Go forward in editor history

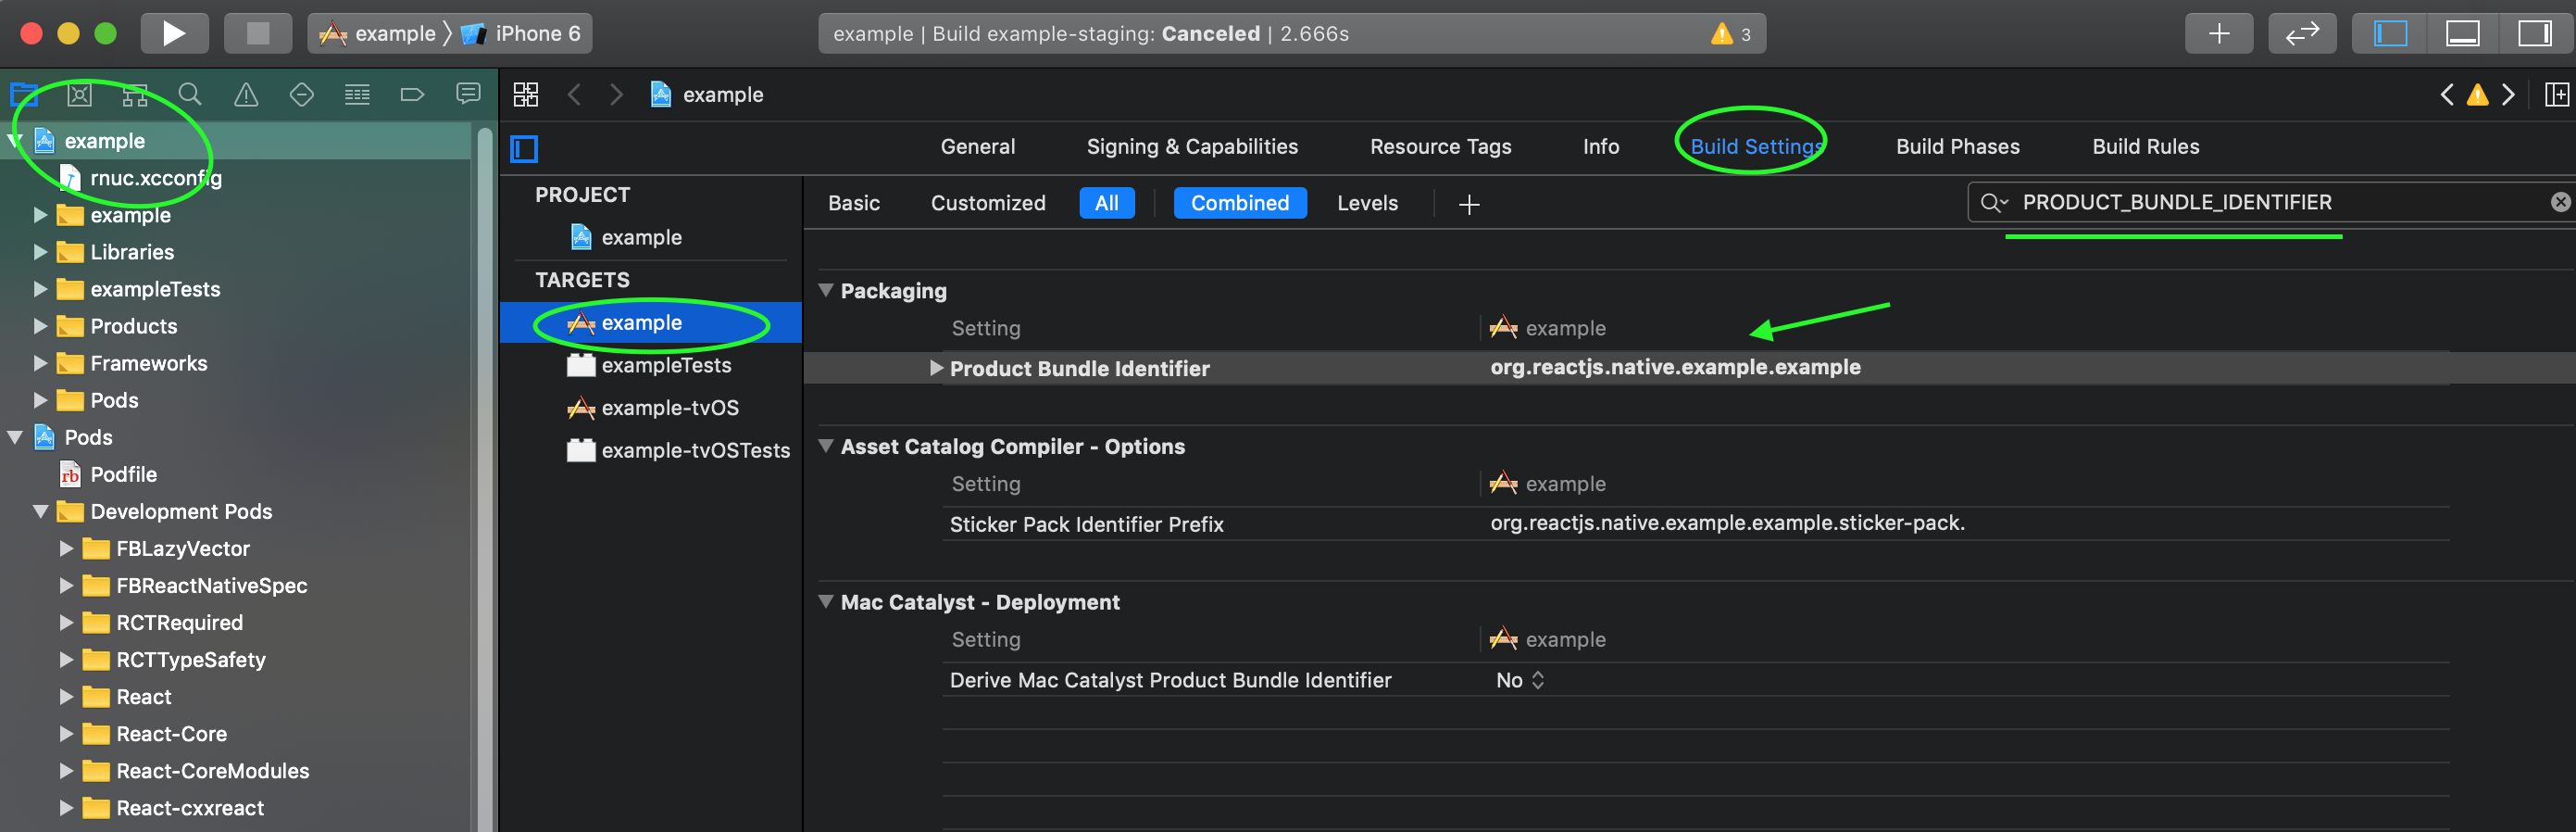point(616,95)
